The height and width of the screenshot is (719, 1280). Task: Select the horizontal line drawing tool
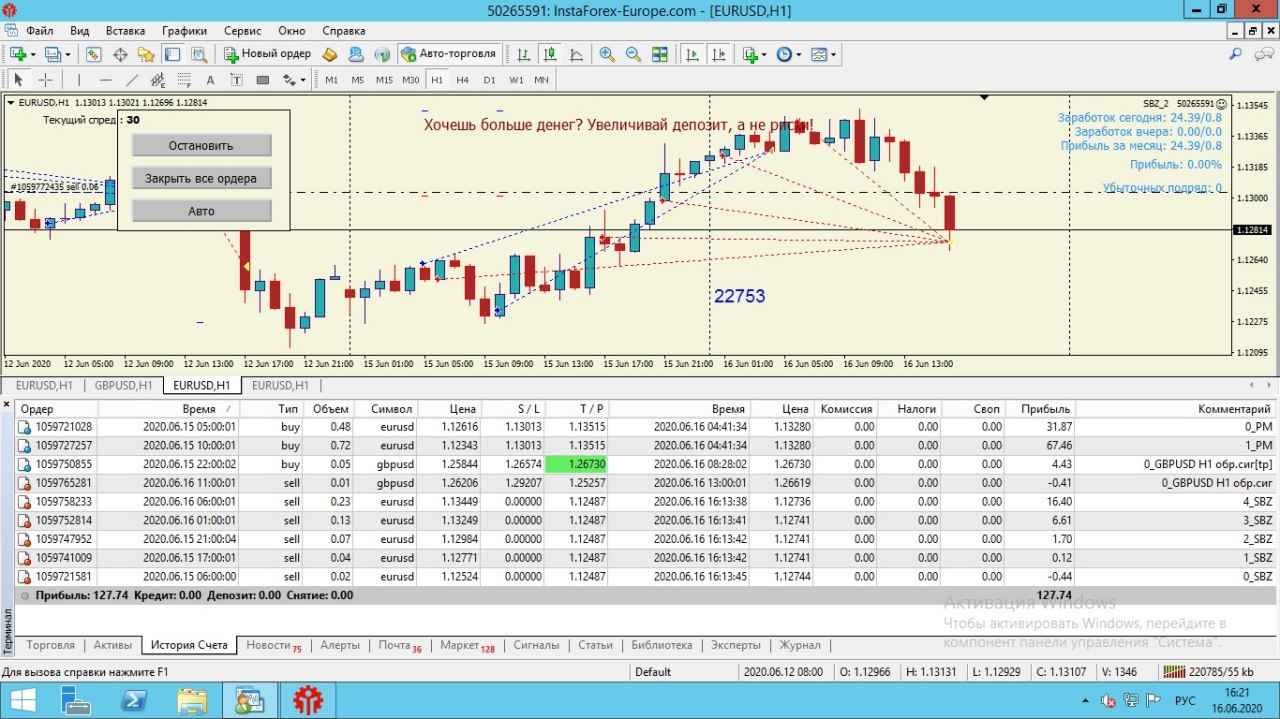[x=105, y=80]
